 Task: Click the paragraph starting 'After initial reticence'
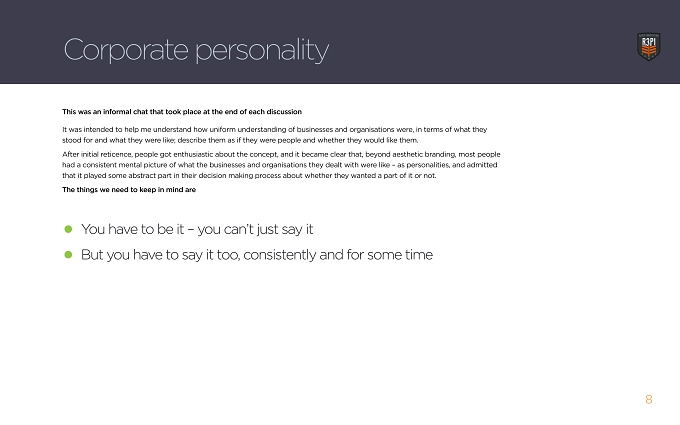281,165
